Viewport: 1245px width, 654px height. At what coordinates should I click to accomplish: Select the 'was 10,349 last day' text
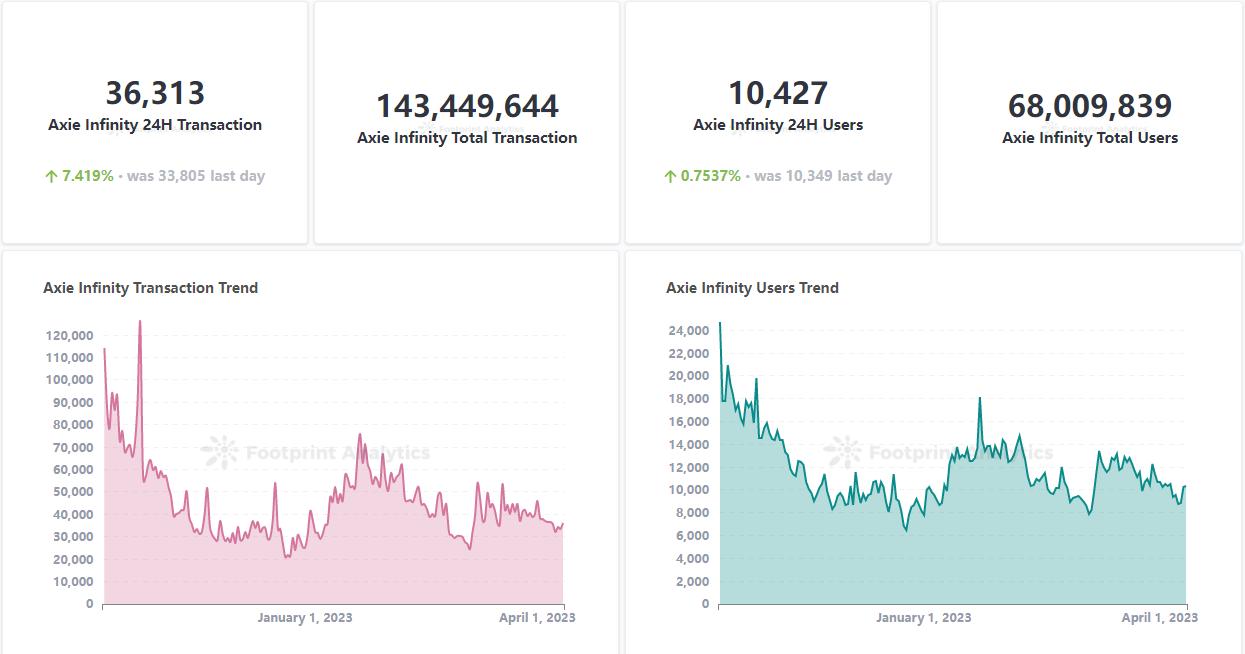click(x=823, y=176)
